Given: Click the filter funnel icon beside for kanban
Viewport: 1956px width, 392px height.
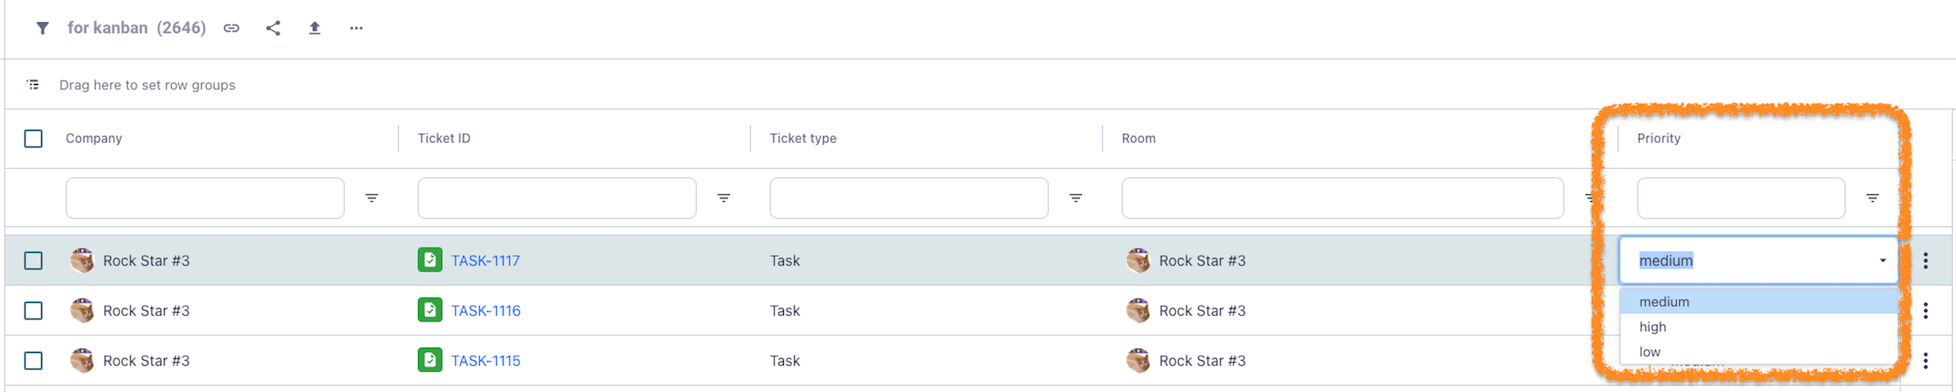Looking at the screenshot, I should coord(42,28).
